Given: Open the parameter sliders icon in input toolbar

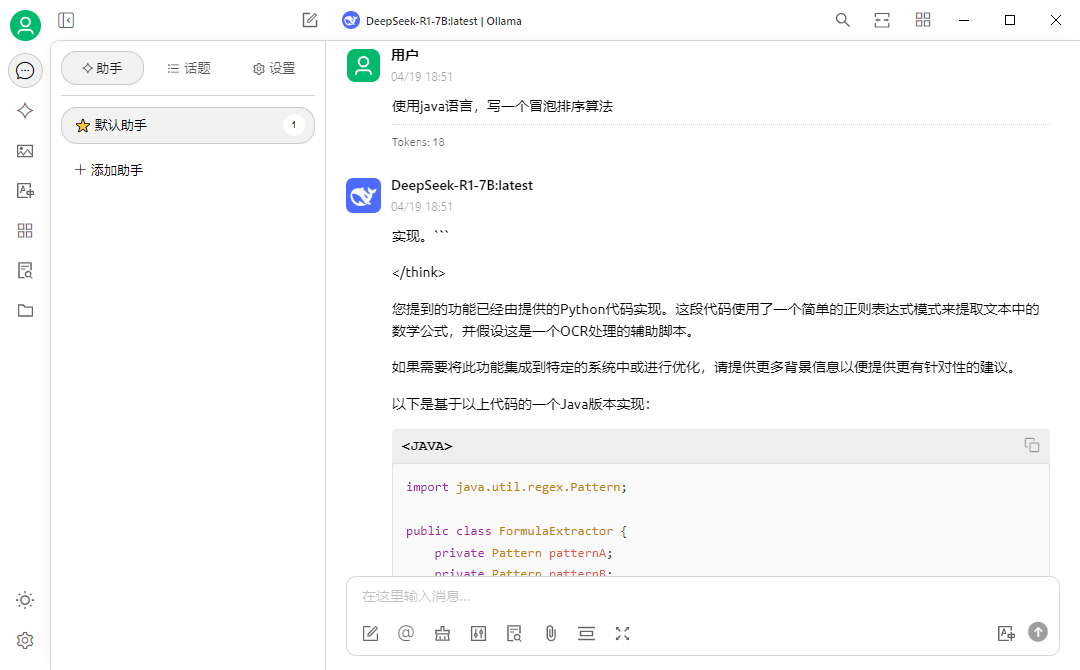Looking at the screenshot, I should (x=479, y=634).
